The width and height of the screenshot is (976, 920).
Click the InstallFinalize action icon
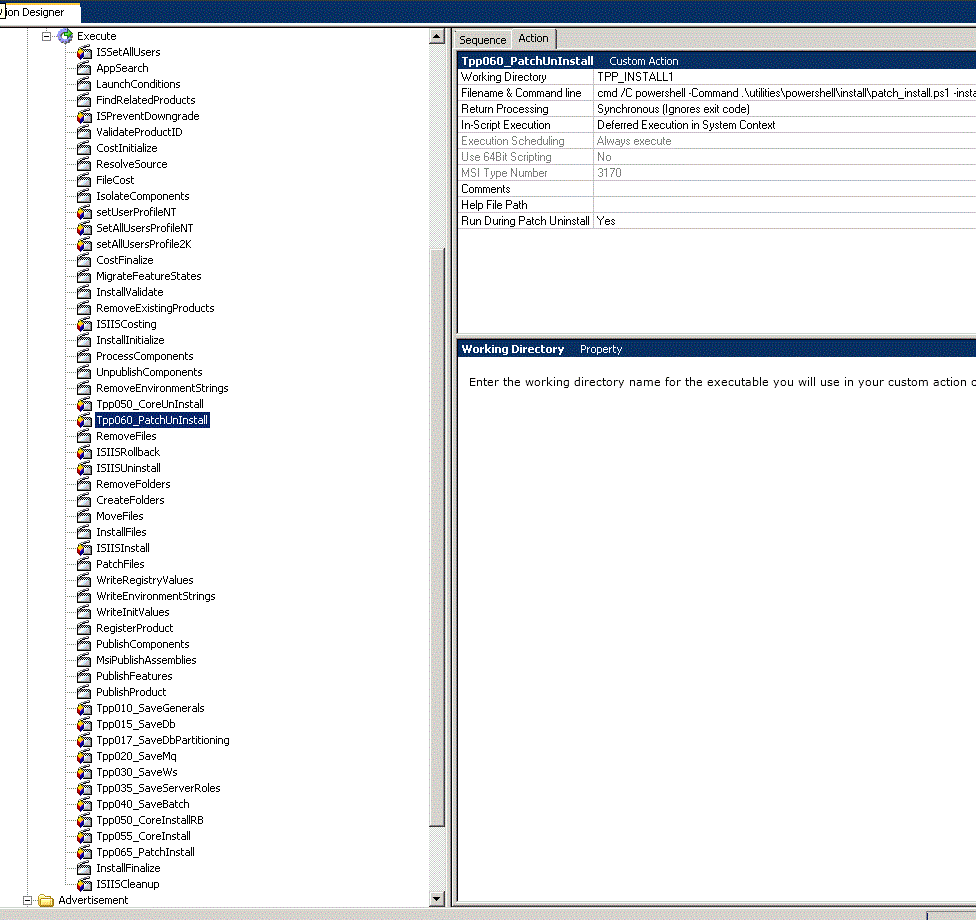84,868
